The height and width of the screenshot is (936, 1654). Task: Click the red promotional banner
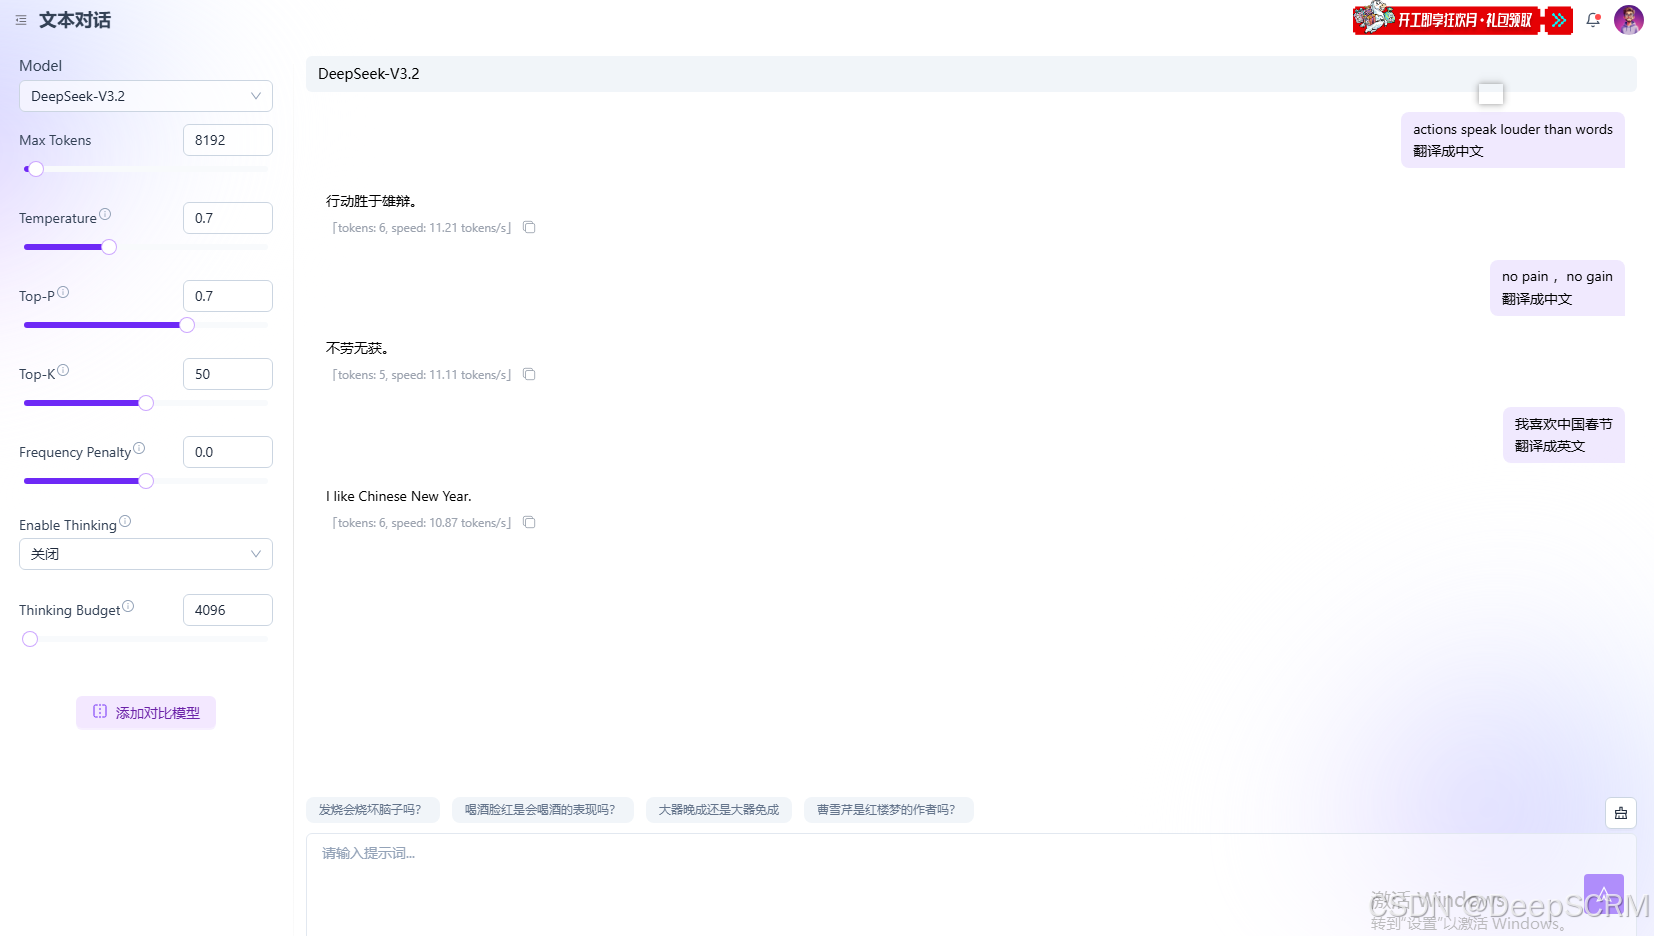[x=1447, y=19]
